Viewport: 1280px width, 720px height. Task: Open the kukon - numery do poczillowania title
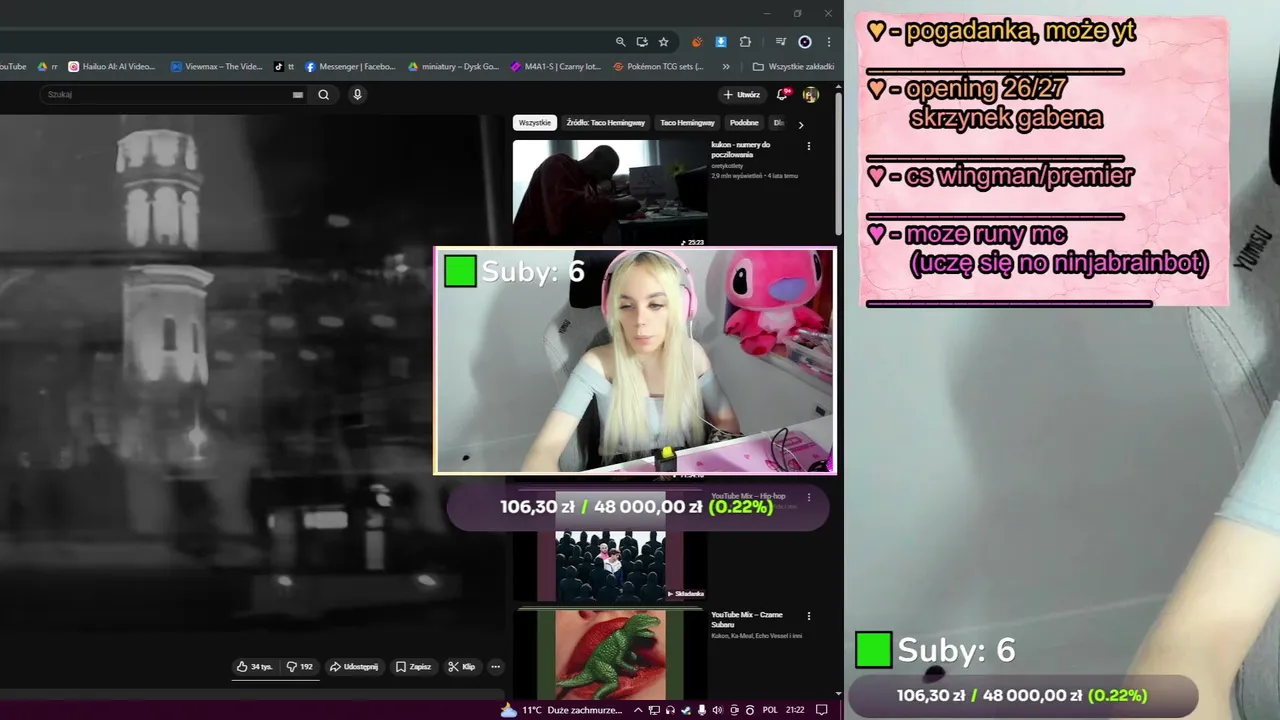click(741, 149)
